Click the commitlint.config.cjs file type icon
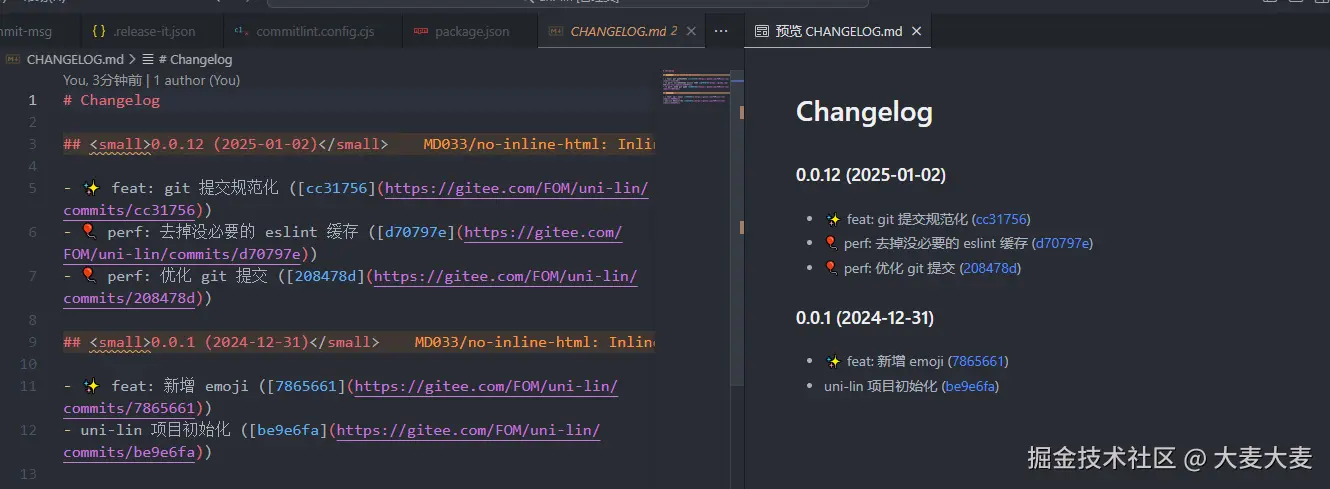The width and height of the screenshot is (1330, 489). 240,31
